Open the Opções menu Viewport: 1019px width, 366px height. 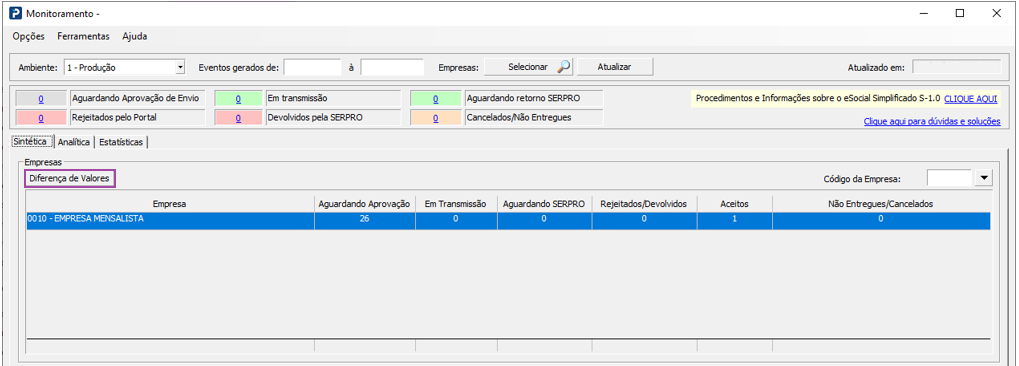(29, 36)
